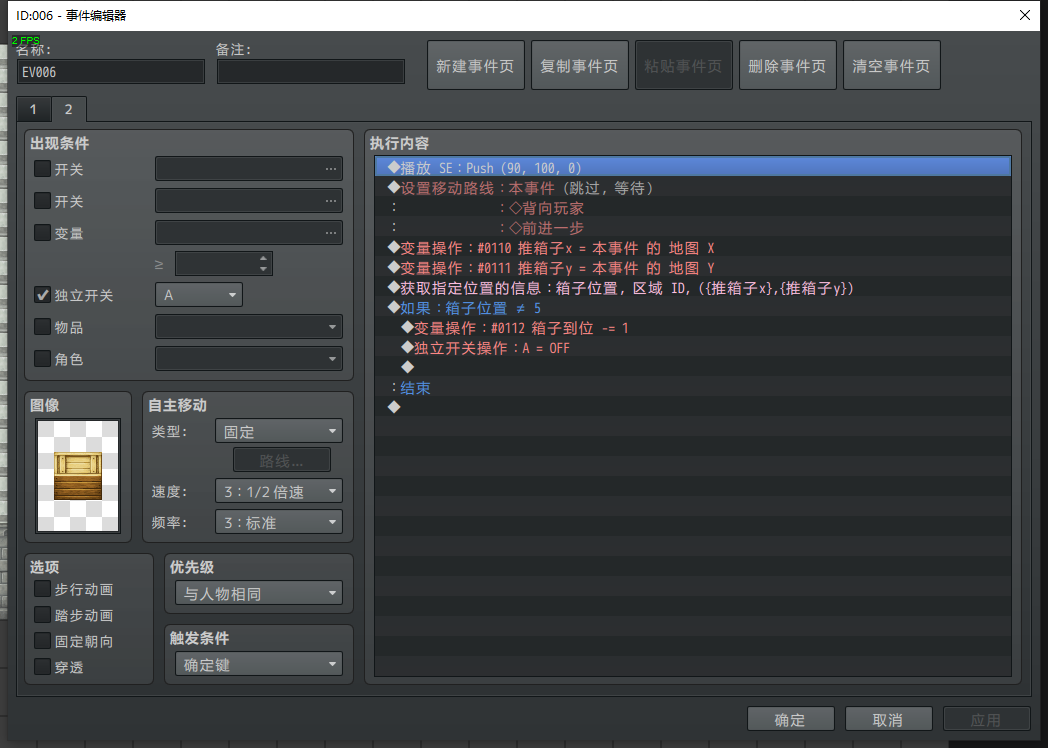Select the empty command line inside the branch
1048x748 pixels.
point(693,368)
